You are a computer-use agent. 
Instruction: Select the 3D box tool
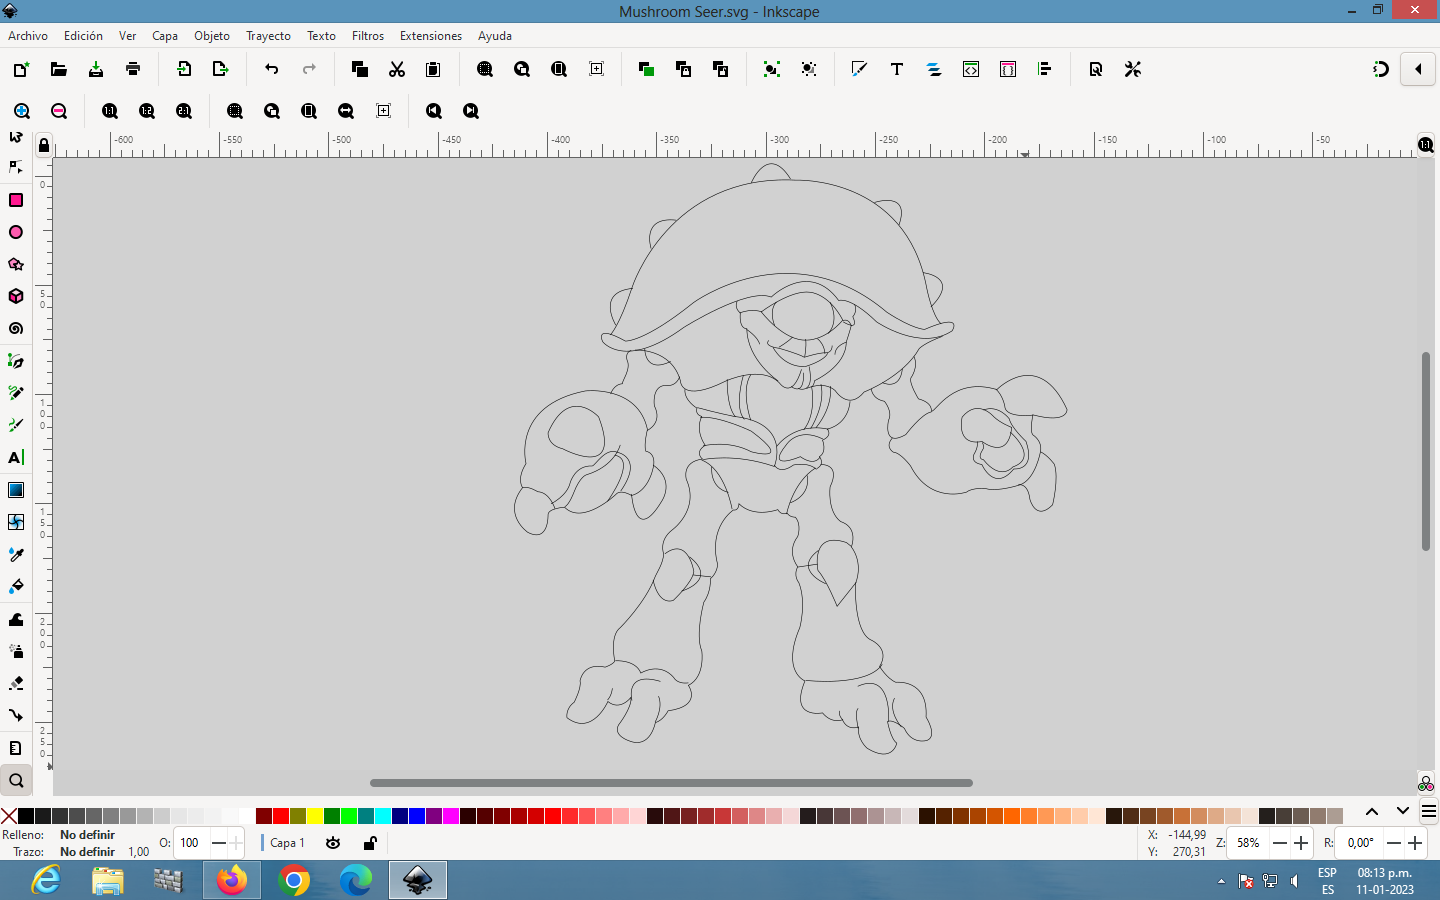[x=16, y=296]
